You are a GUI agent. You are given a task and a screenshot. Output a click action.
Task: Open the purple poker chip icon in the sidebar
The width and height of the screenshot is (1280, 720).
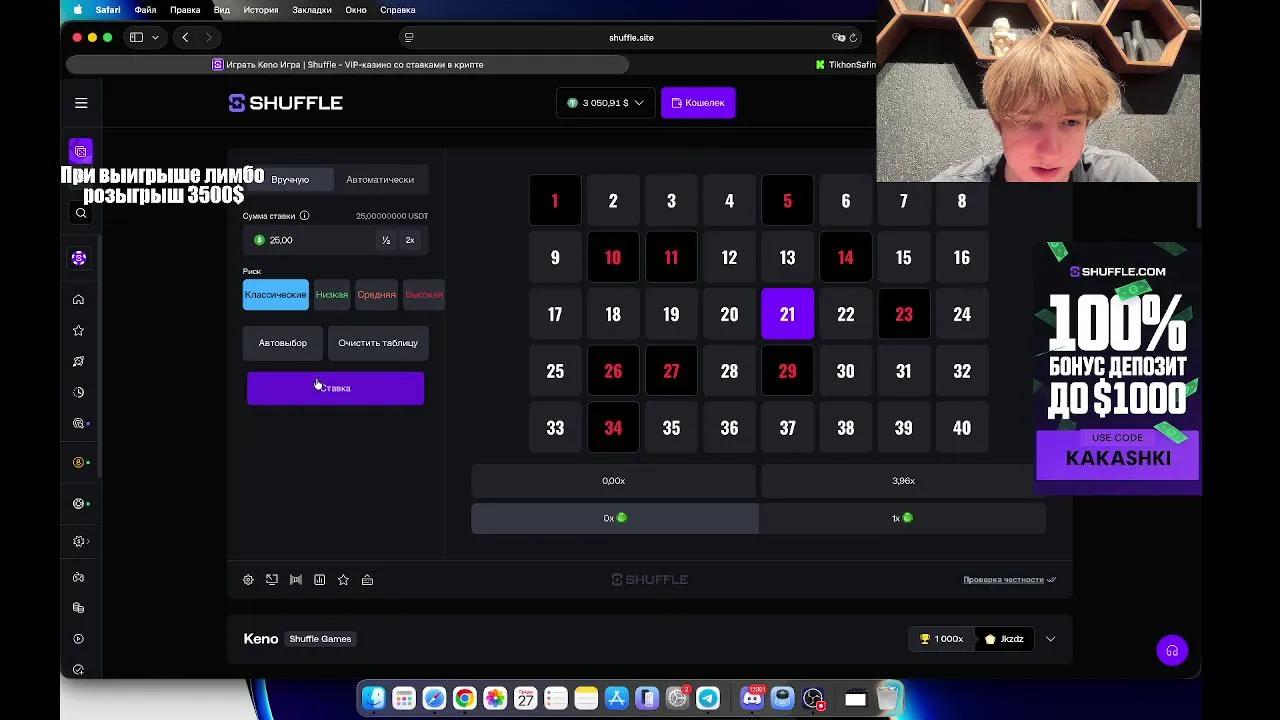[x=79, y=258]
